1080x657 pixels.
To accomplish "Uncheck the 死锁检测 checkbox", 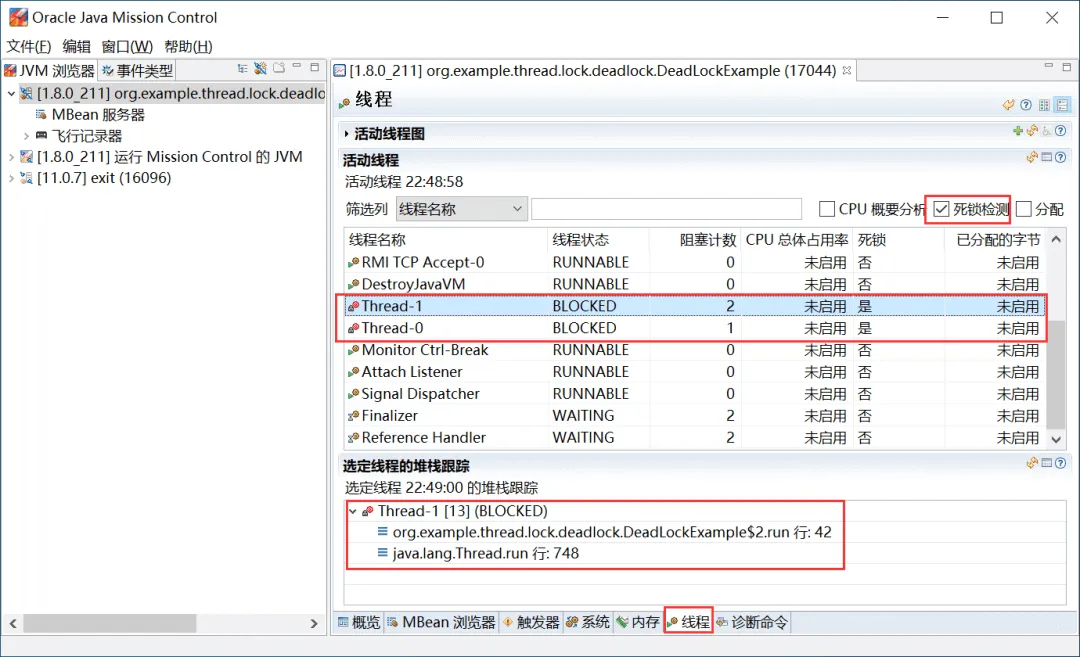I will pos(942,209).
